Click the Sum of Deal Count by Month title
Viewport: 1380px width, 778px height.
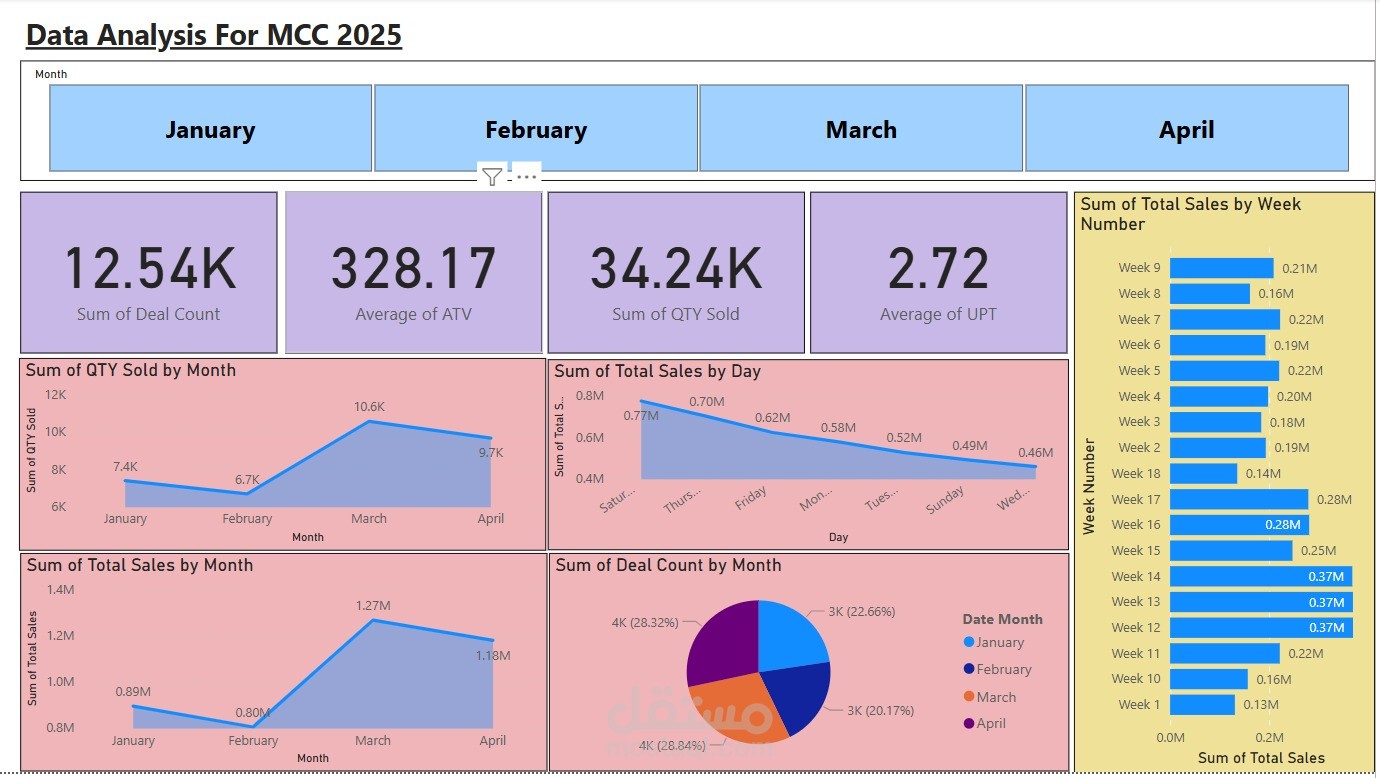(668, 565)
